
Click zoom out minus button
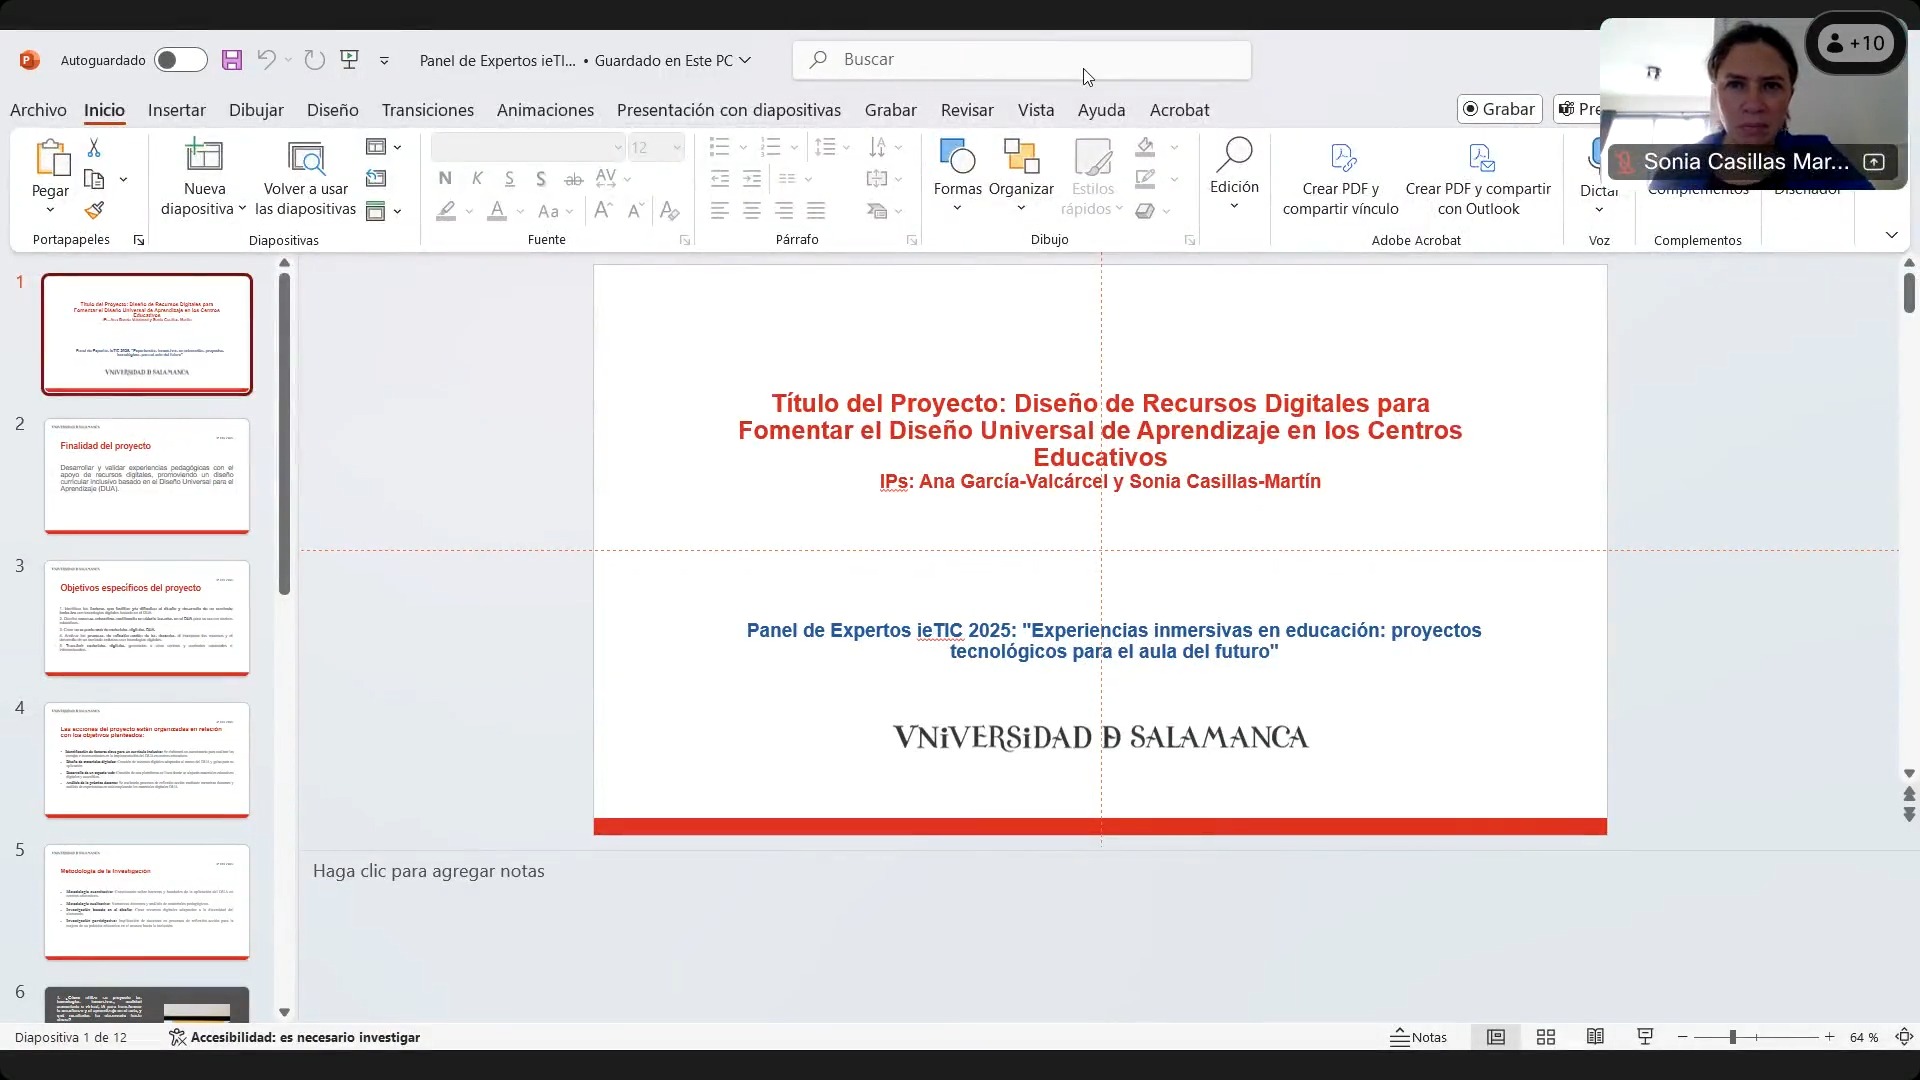click(1683, 1037)
